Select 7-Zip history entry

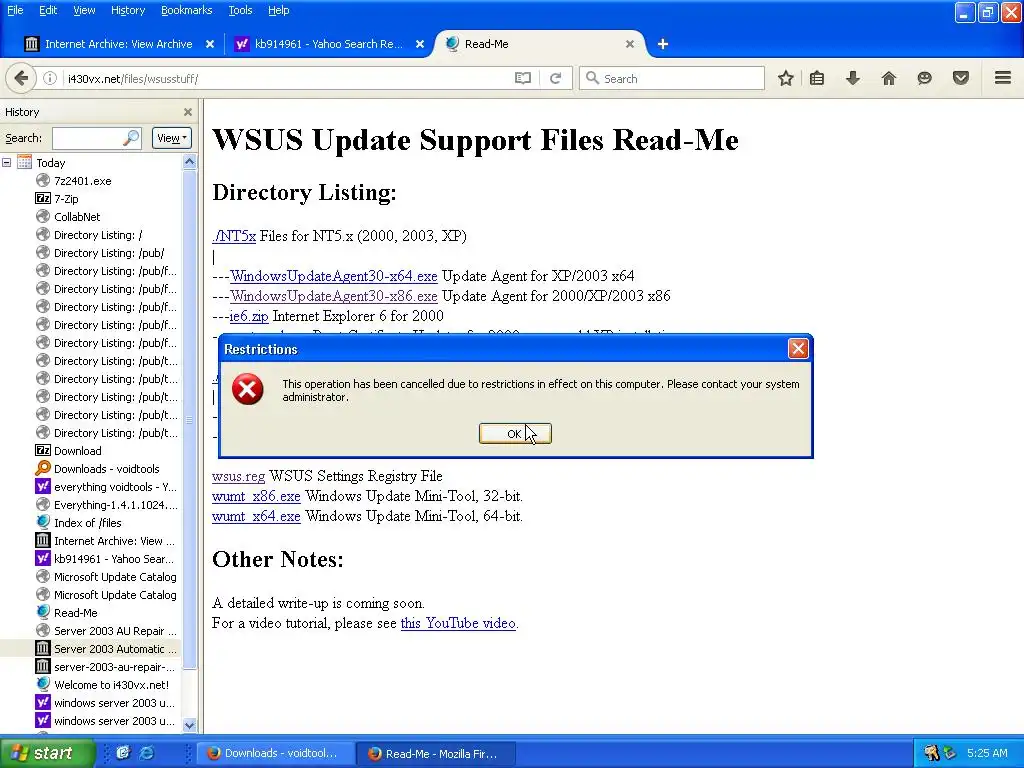[x=67, y=199]
